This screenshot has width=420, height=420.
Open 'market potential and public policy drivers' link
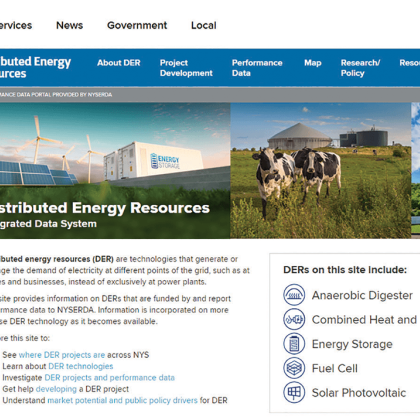[x=123, y=400]
